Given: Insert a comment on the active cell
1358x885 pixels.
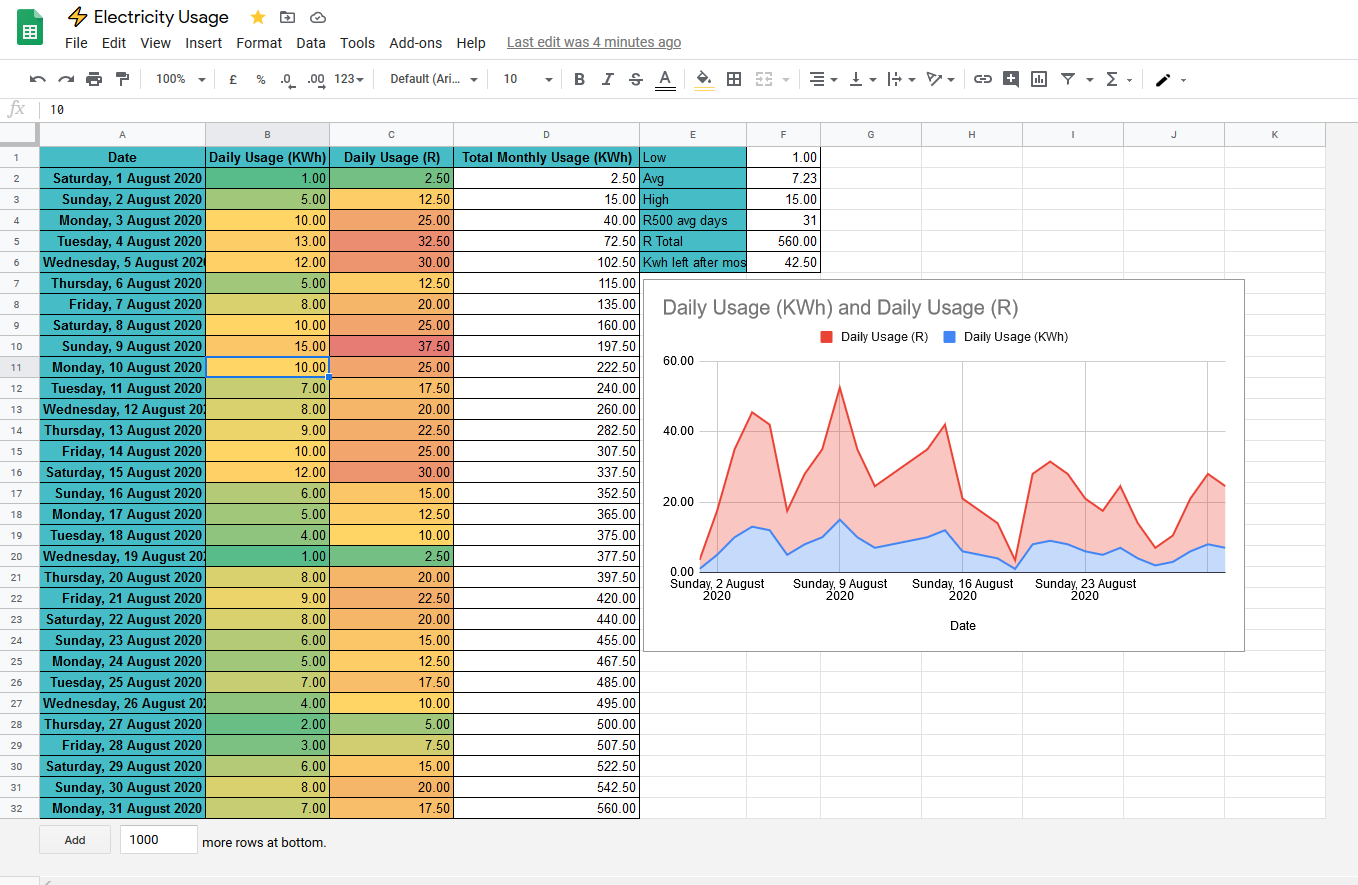Looking at the screenshot, I should tap(1012, 78).
